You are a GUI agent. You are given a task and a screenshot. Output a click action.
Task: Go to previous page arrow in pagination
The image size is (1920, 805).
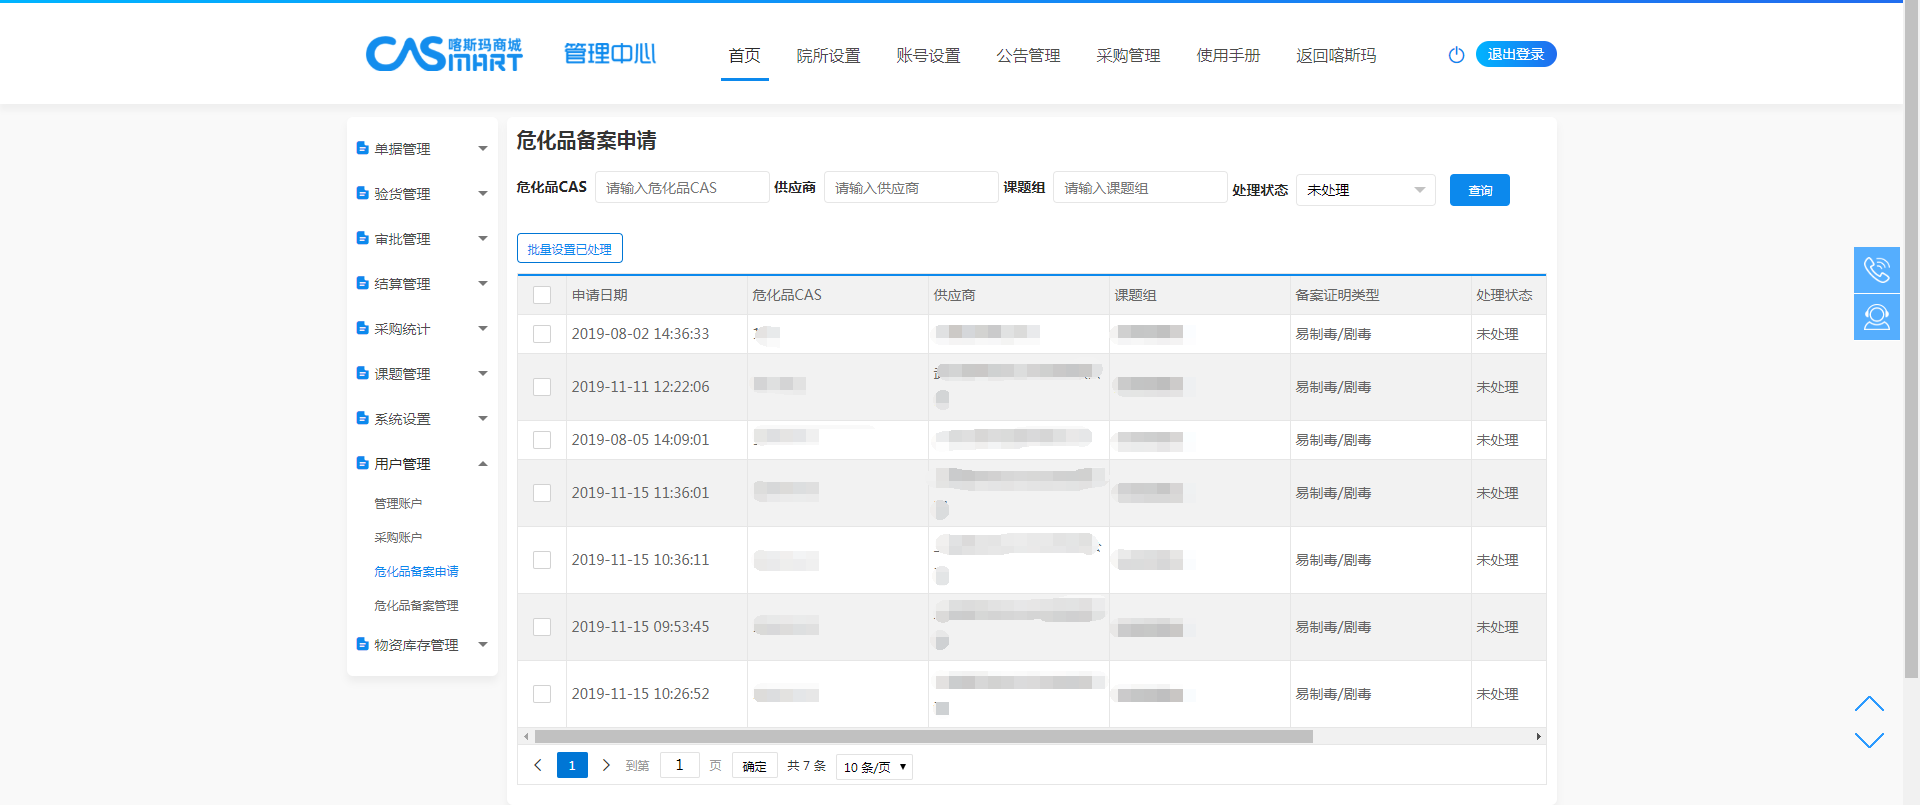click(x=538, y=765)
